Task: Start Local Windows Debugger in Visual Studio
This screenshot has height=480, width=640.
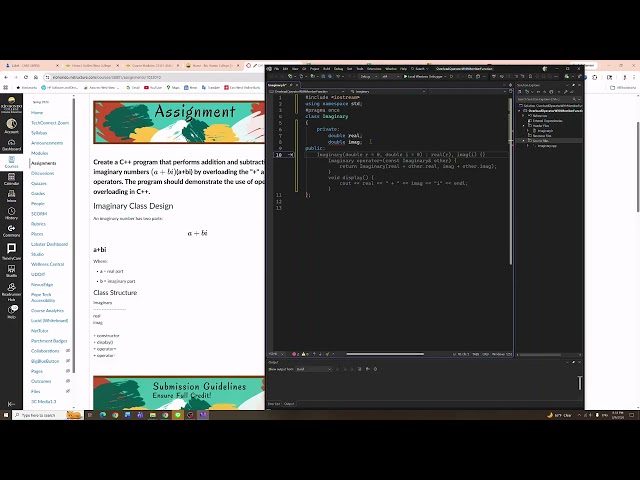Action: 424,76
